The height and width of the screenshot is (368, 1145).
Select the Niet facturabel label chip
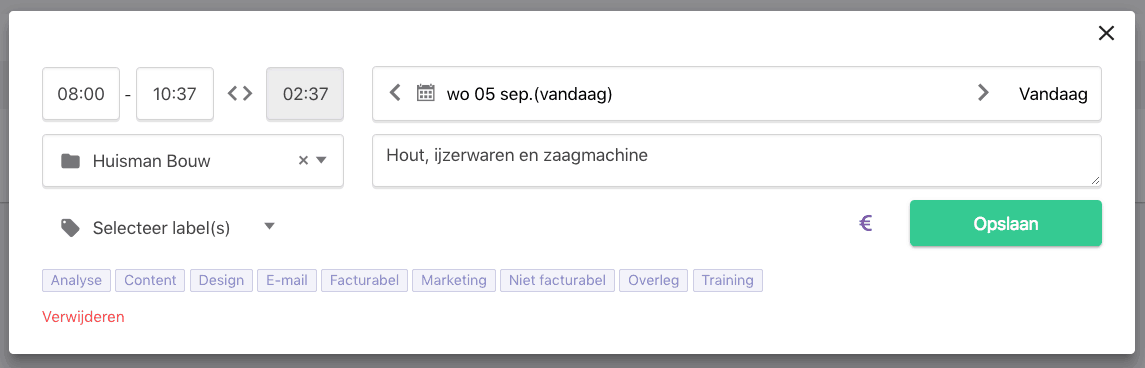pos(557,280)
